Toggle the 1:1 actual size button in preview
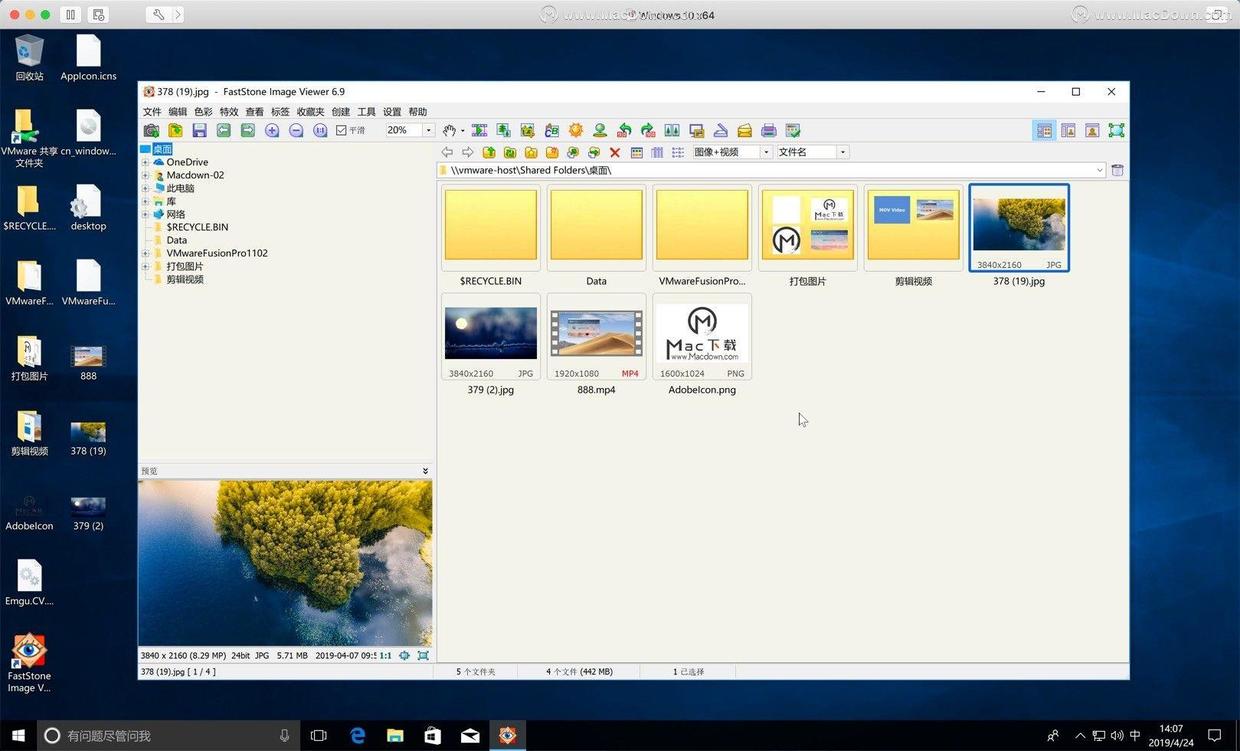Viewport: 1240px width, 751px height. [386, 655]
